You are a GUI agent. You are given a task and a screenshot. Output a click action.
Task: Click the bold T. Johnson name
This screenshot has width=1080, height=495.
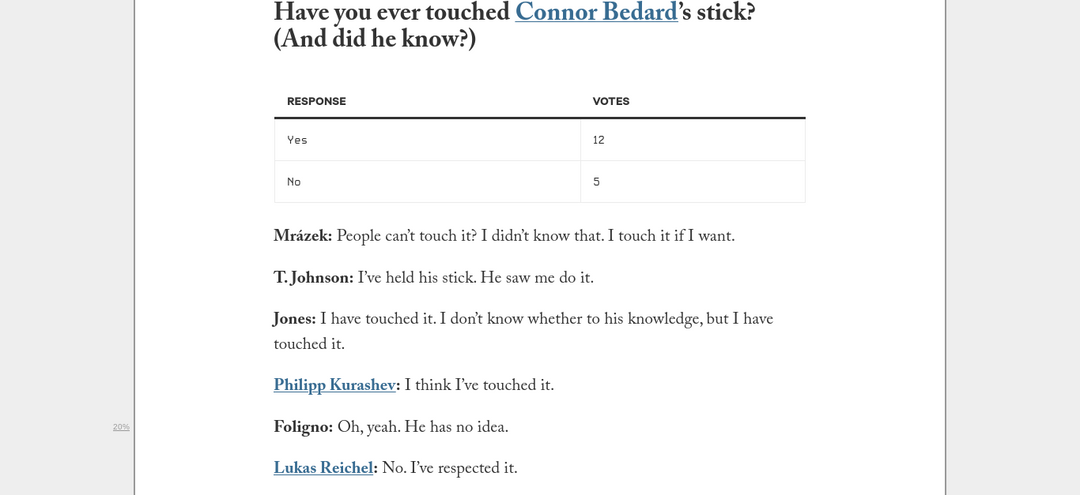tap(313, 278)
